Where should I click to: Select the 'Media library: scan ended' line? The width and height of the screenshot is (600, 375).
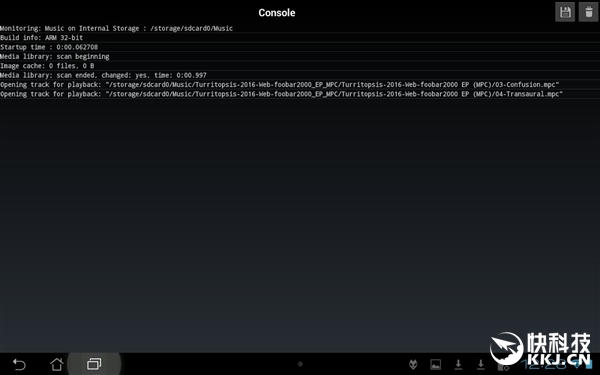(300, 75)
